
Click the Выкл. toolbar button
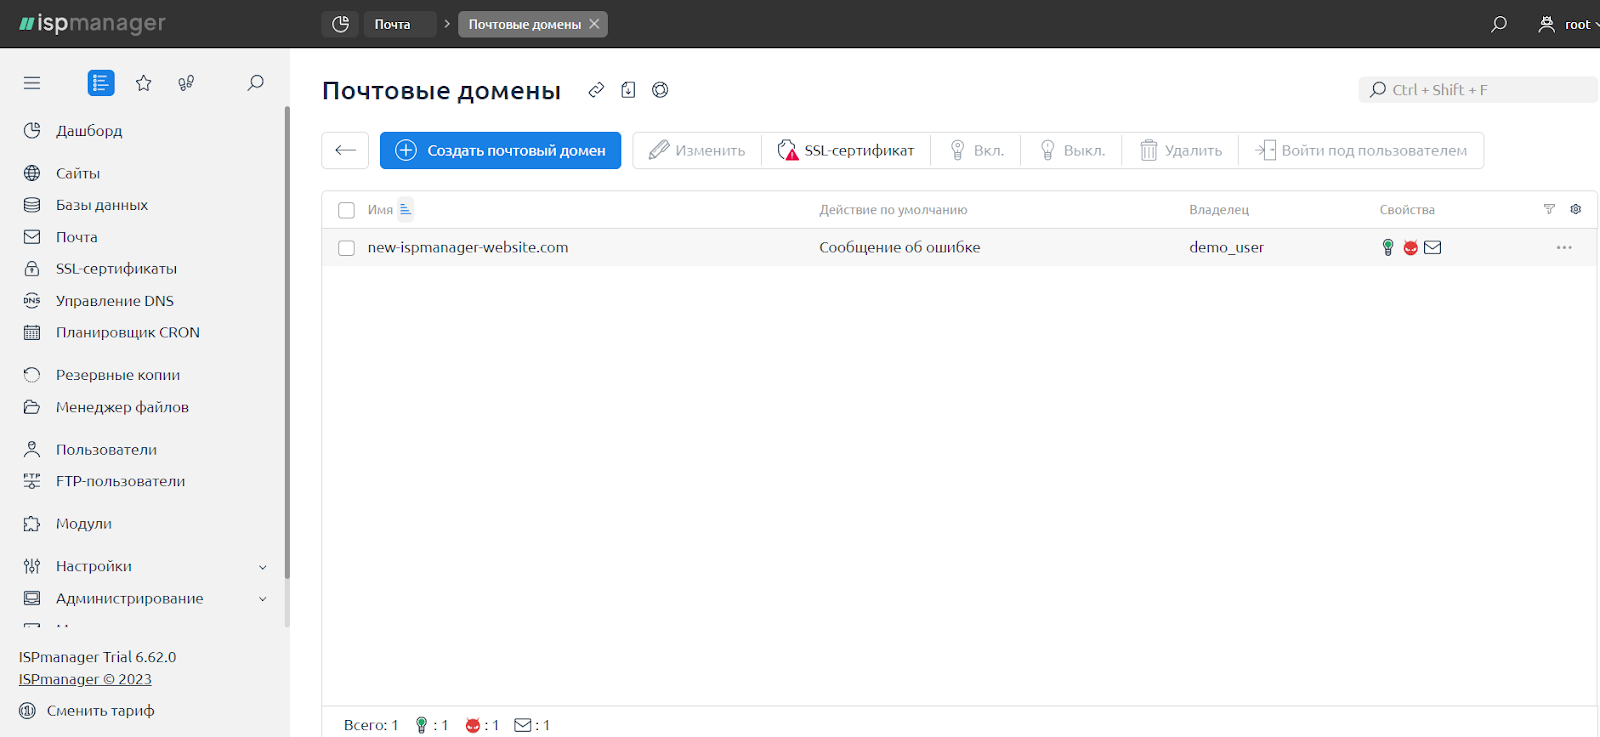coord(1072,150)
